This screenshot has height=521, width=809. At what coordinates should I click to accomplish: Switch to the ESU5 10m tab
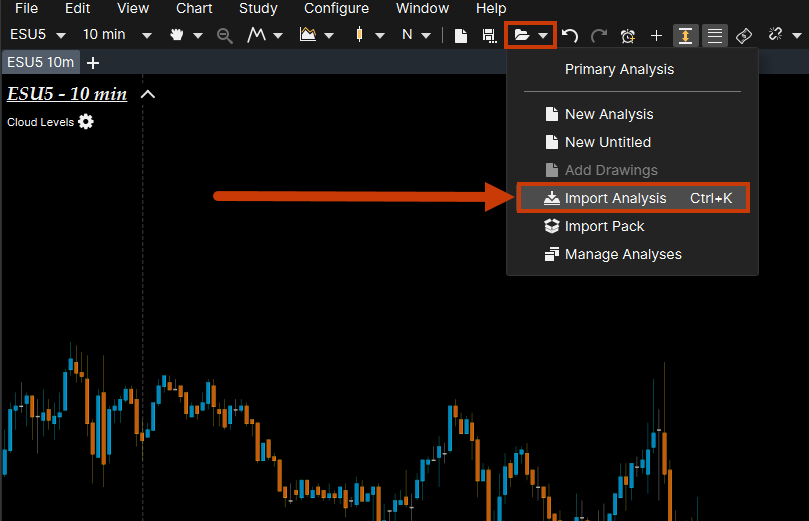40,62
